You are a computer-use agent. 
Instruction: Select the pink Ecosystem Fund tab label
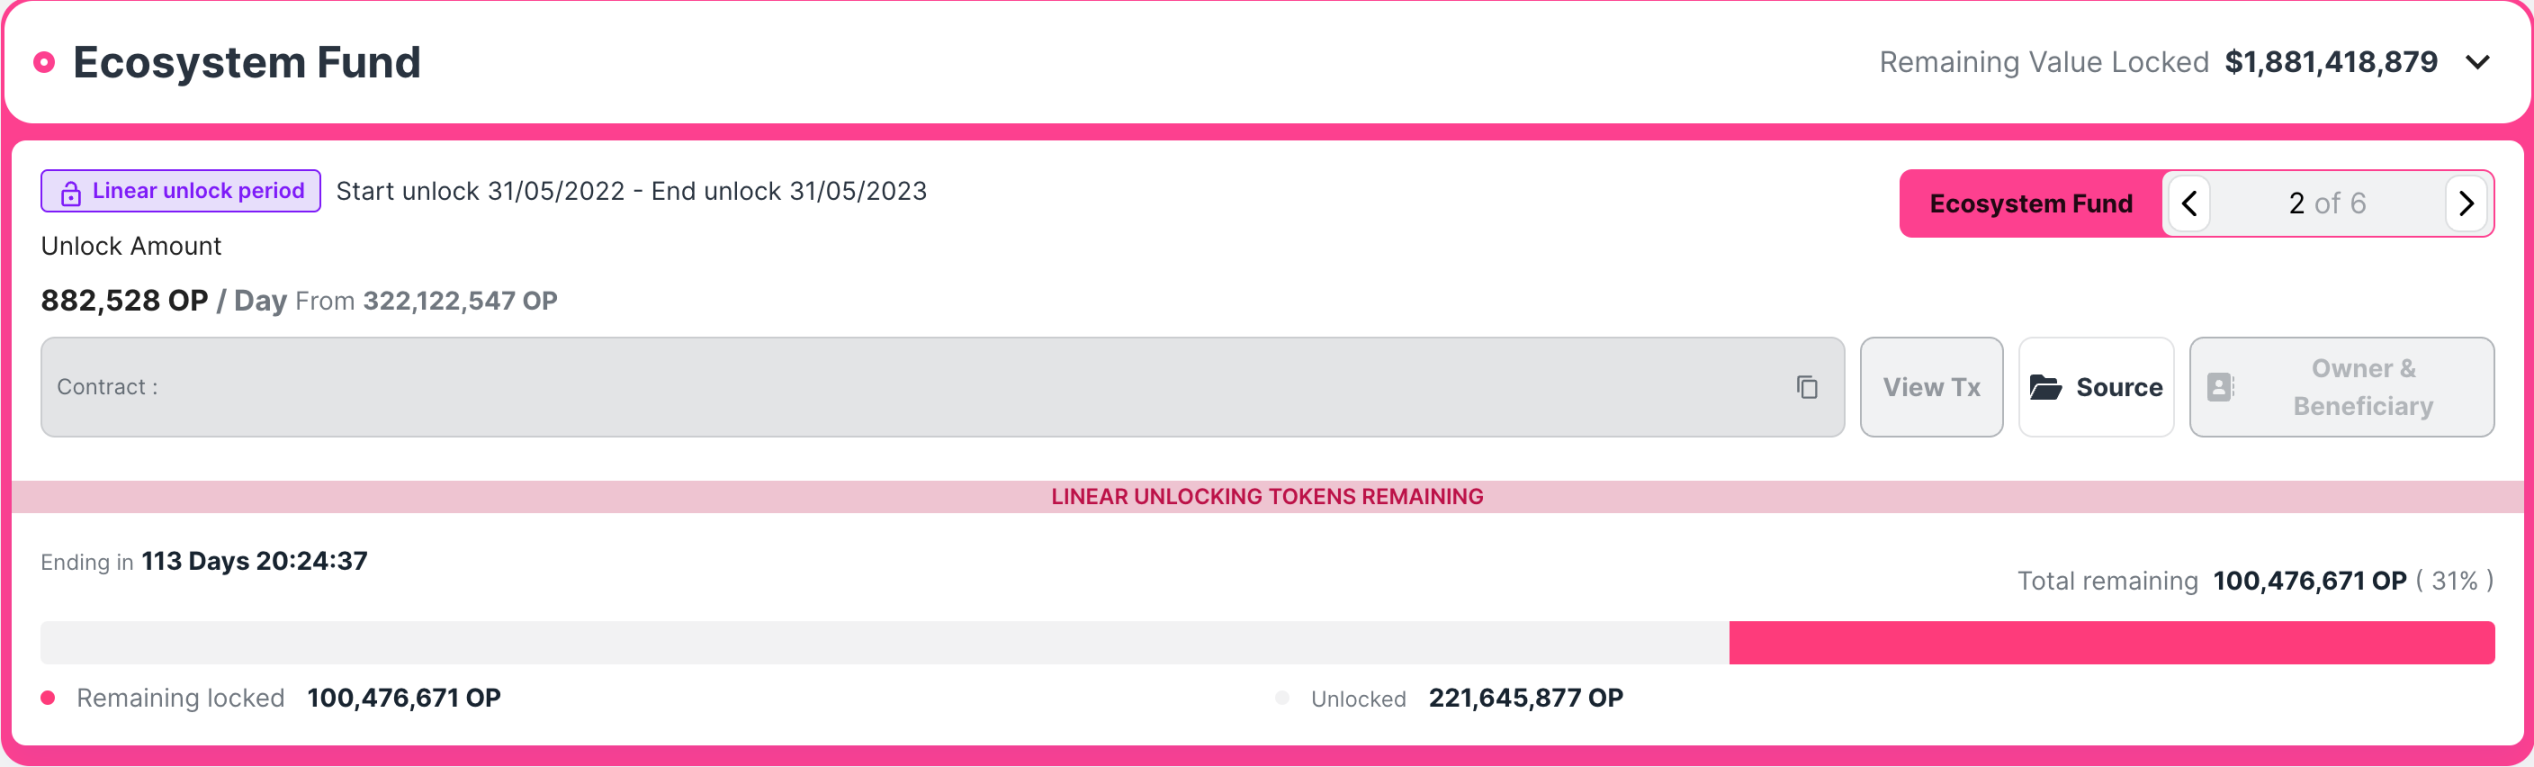coord(2030,204)
